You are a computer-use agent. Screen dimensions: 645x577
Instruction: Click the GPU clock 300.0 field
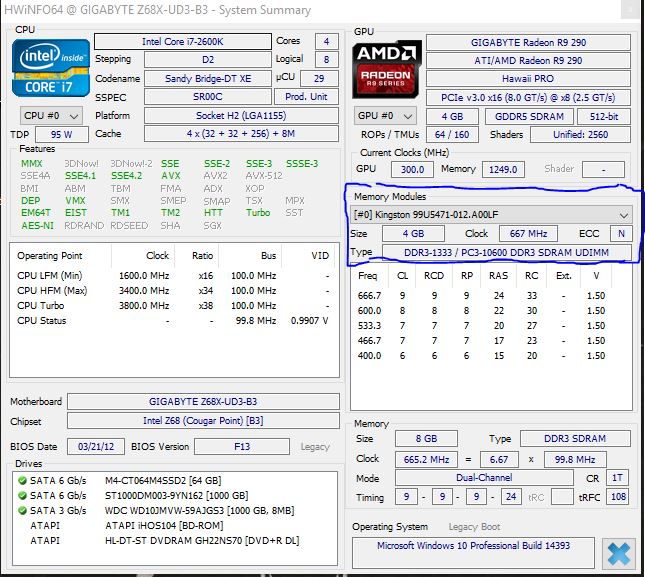tap(412, 169)
